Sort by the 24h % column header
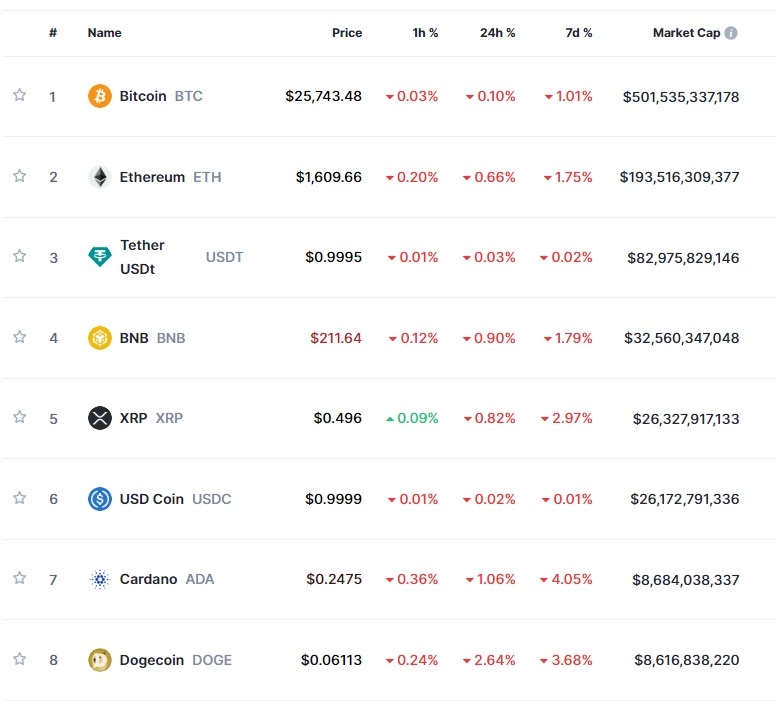The height and width of the screenshot is (701, 777). click(x=497, y=33)
